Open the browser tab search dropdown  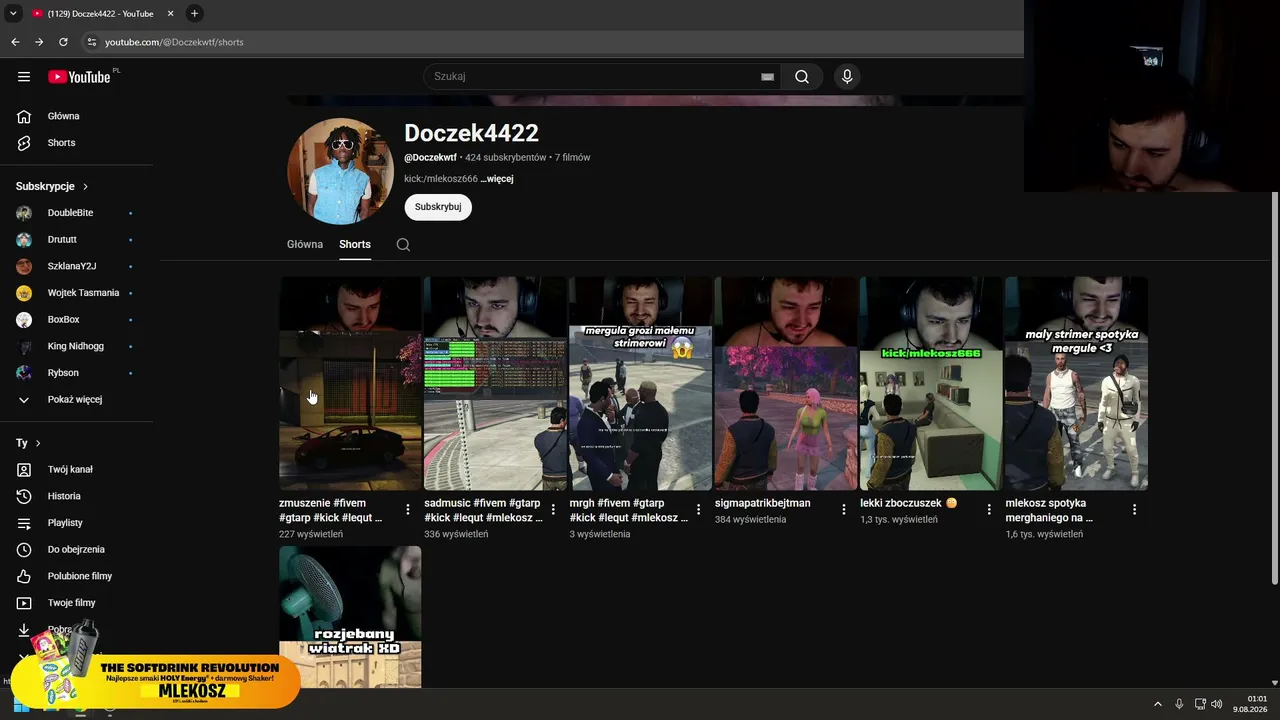(x=13, y=13)
